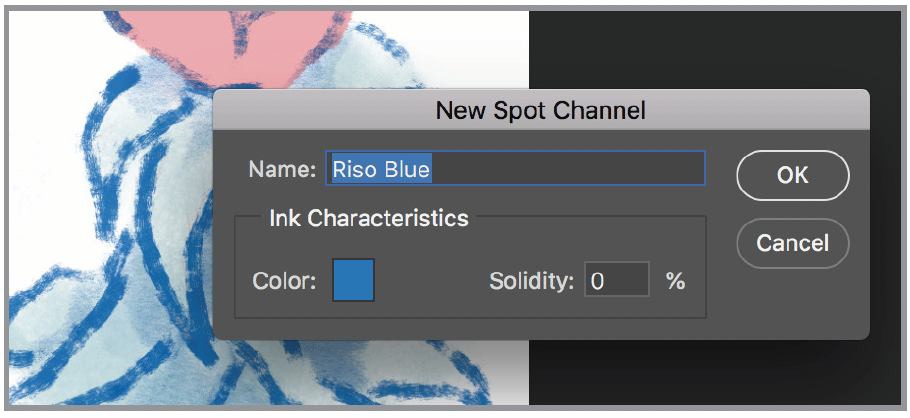Click the "New Spot Channel" title bar

click(x=540, y=110)
